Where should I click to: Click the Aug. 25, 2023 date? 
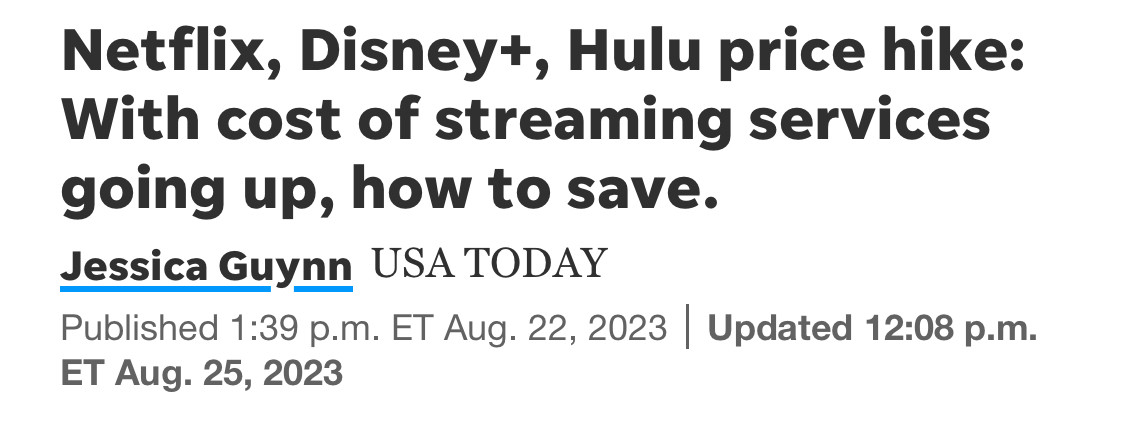click(229, 374)
